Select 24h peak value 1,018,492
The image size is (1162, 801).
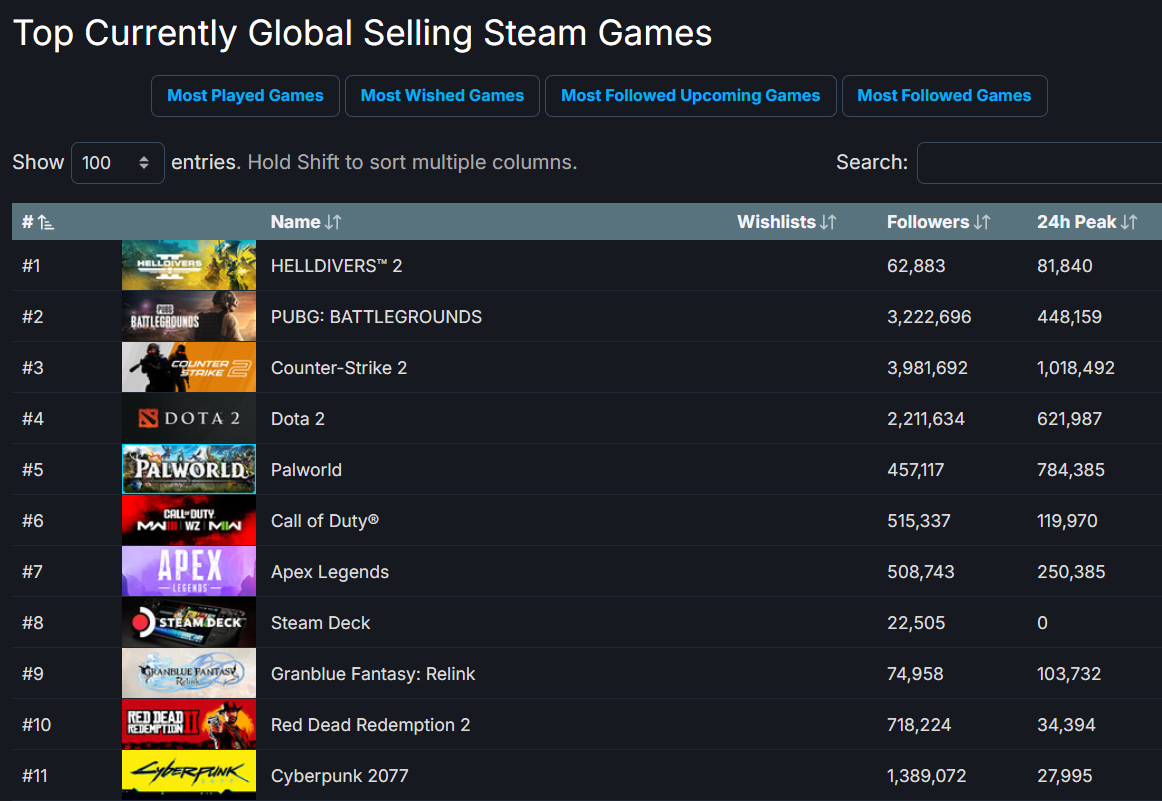coord(1076,368)
